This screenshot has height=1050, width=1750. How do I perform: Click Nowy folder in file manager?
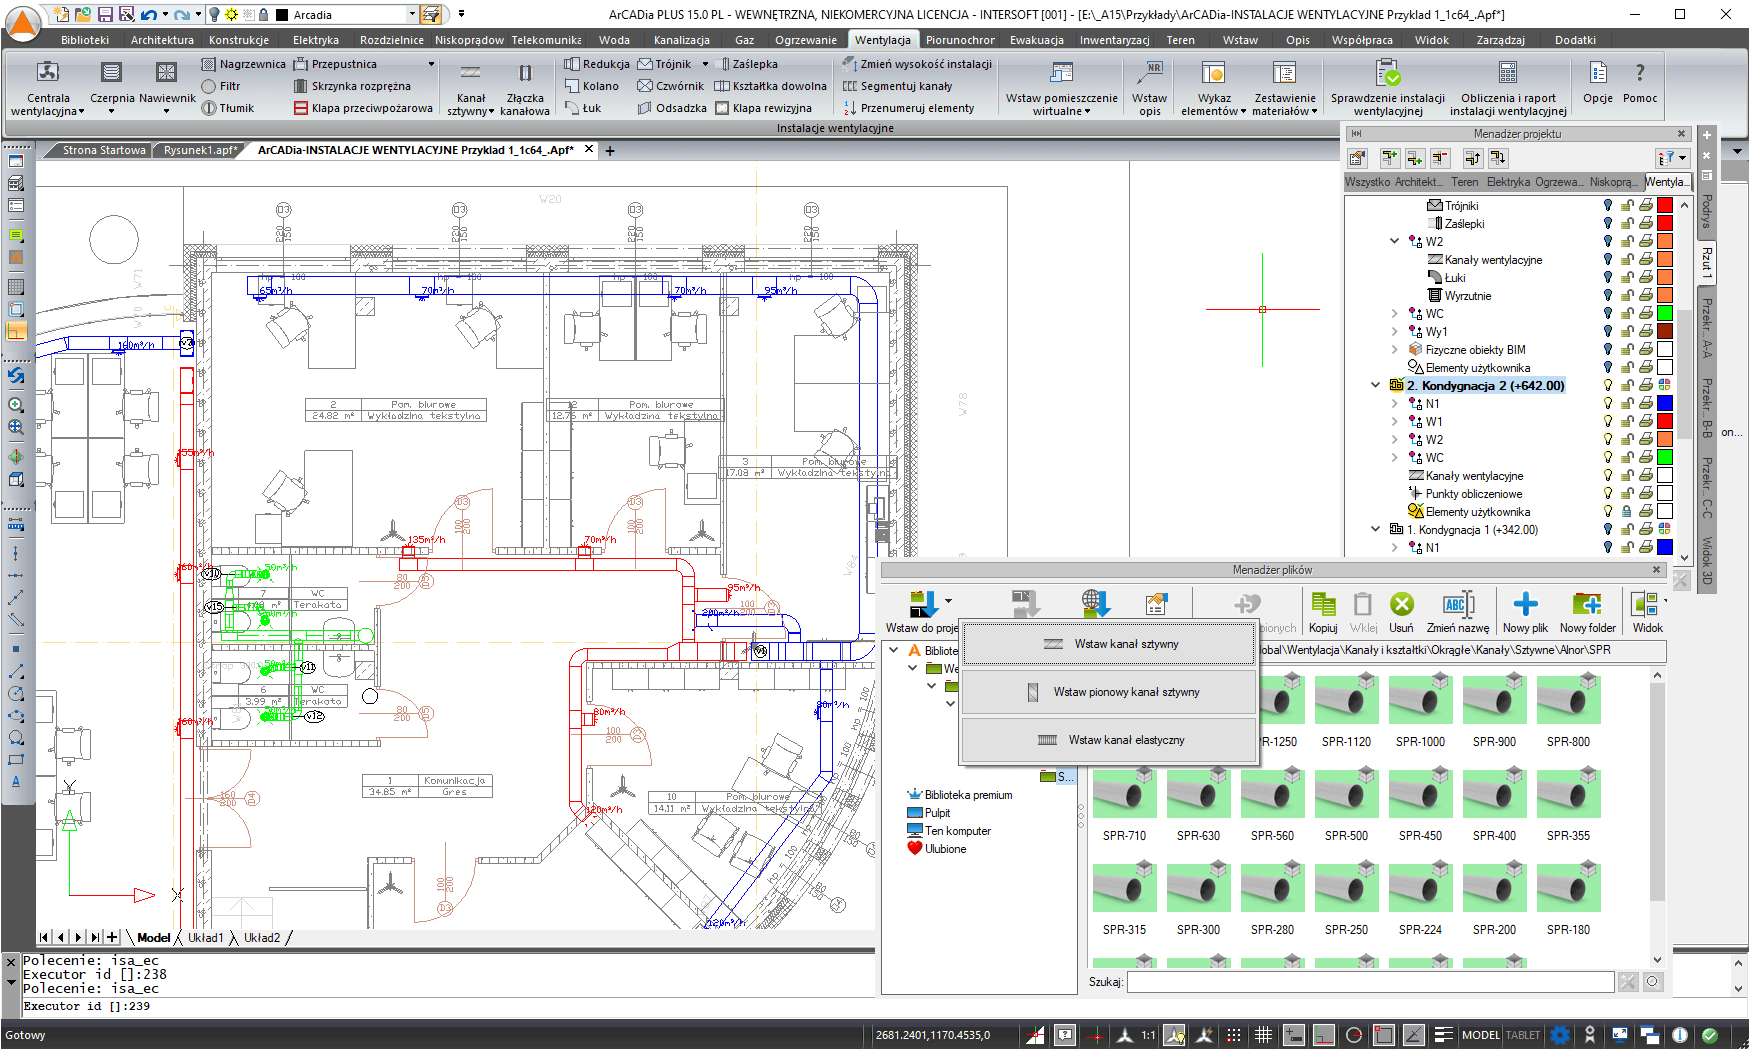(x=1587, y=611)
